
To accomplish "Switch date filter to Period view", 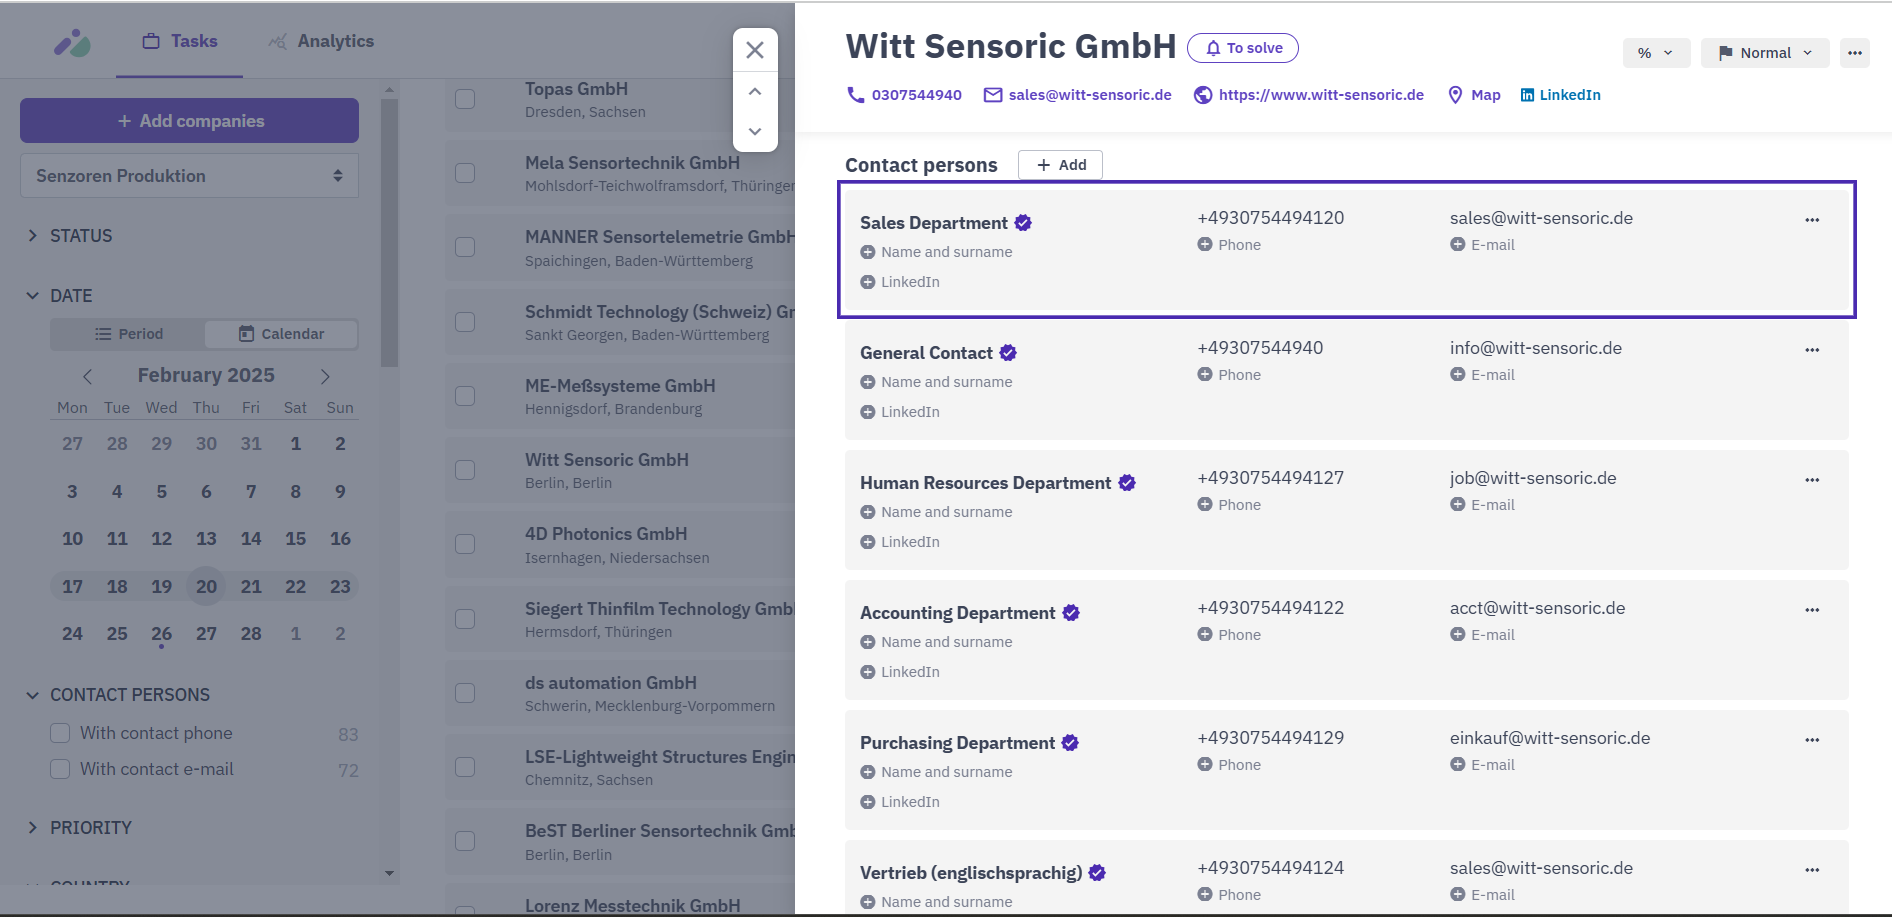I will pyautogui.click(x=128, y=334).
